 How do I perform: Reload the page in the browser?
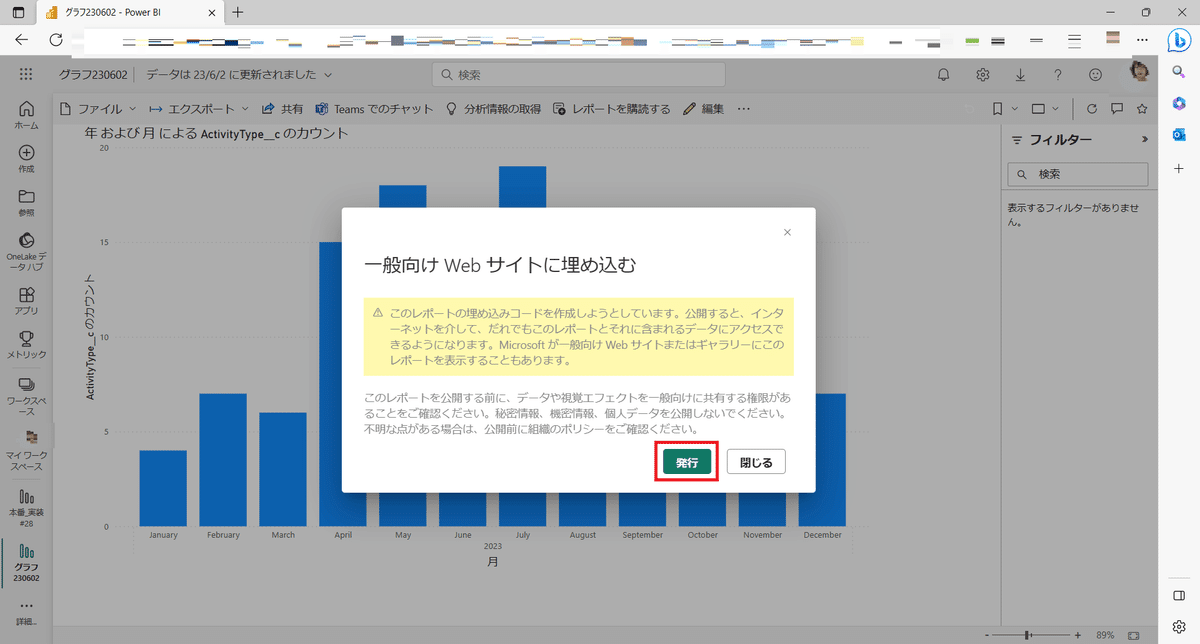coord(56,41)
